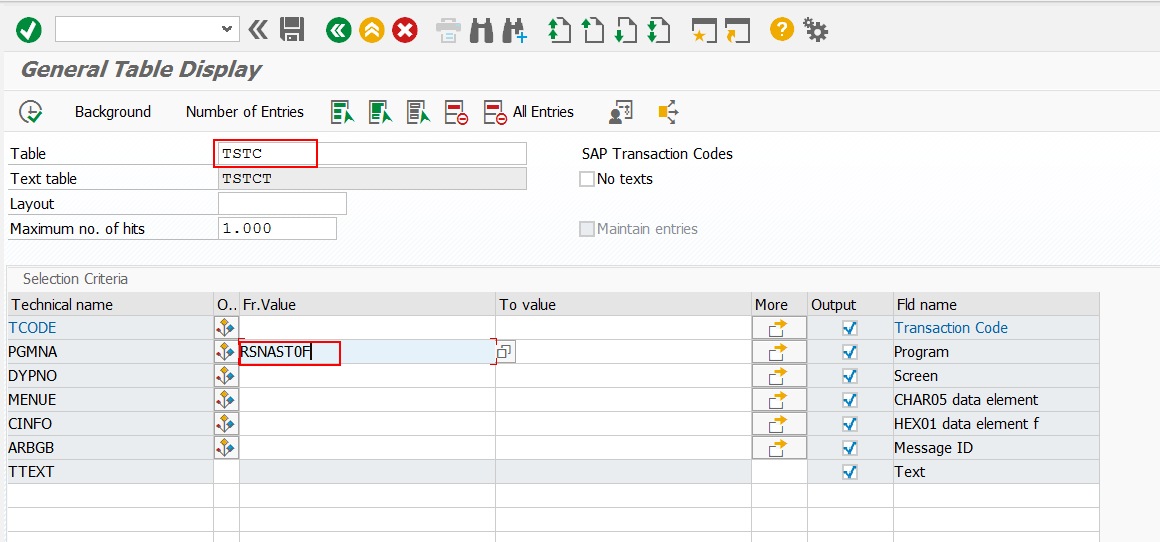Click the green checkmark Enter icon
The height and width of the screenshot is (542, 1160).
pyautogui.click(x=29, y=30)
